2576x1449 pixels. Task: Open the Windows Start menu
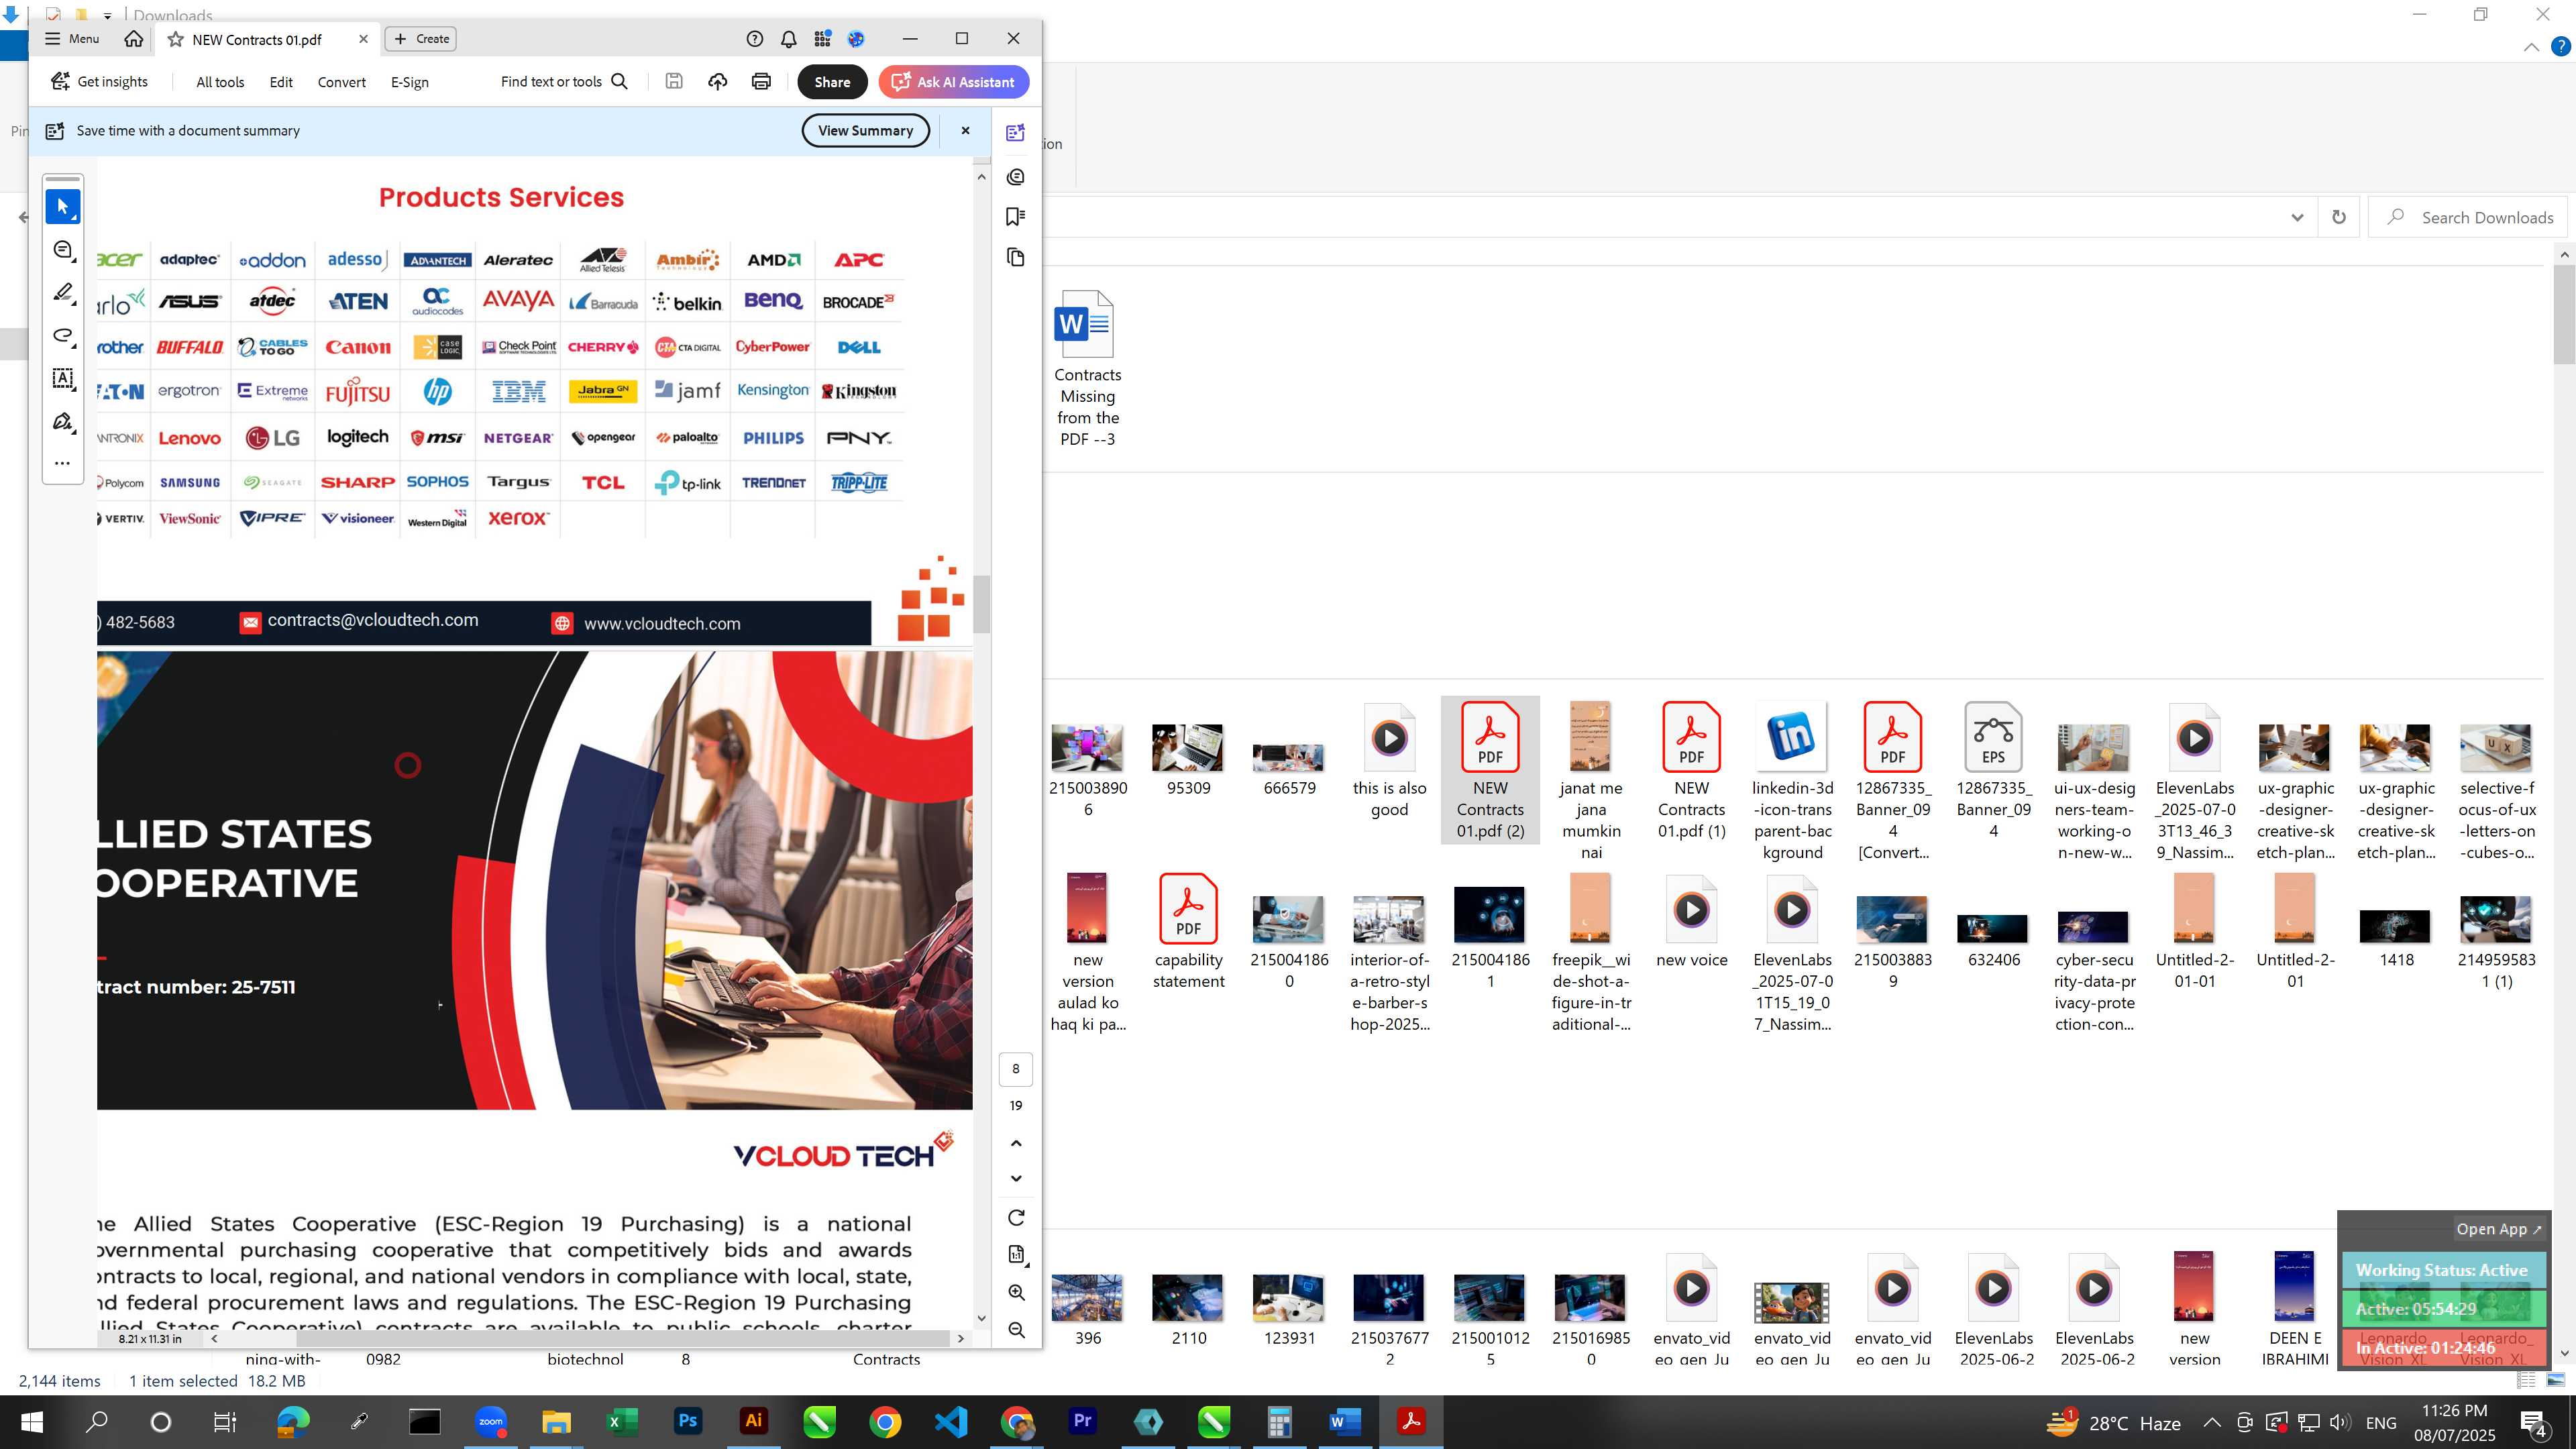click(32, 1421)
